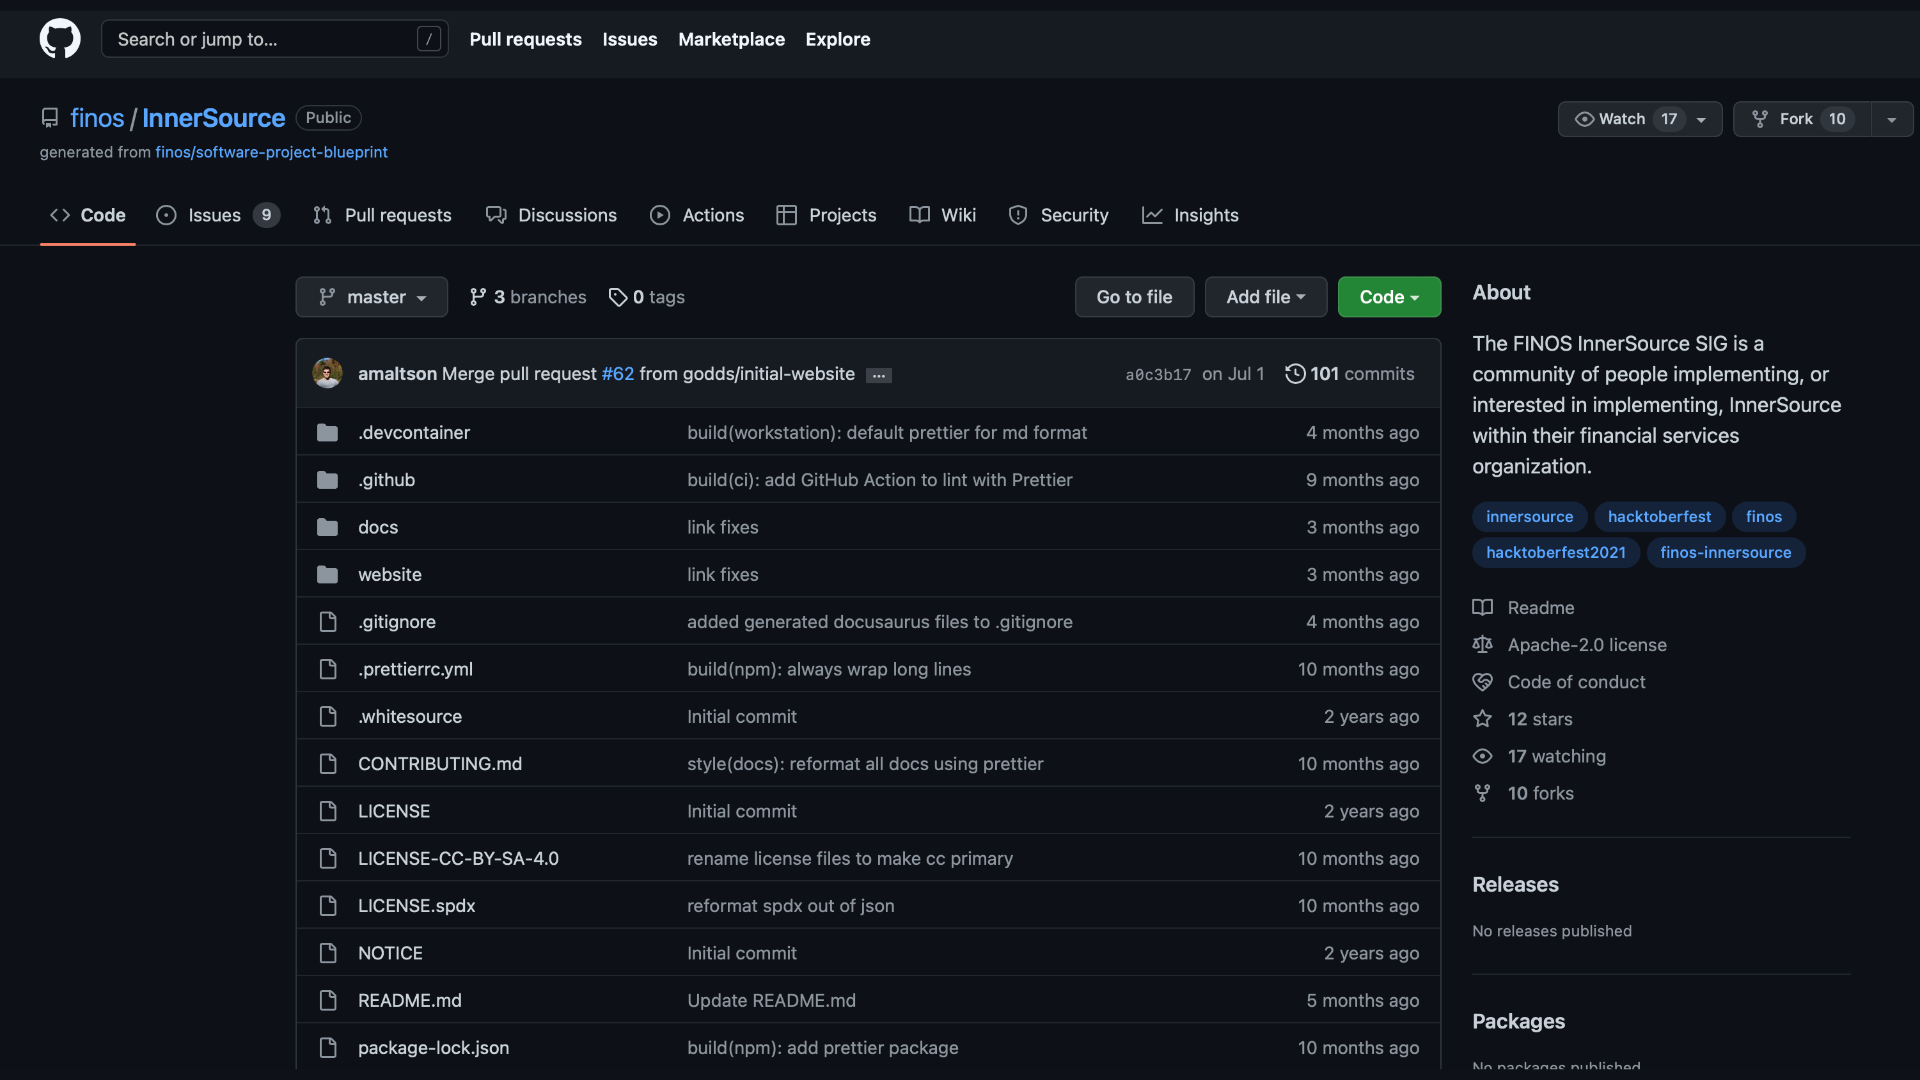Switch to the Code tab
This screenshot has width=1920, height=1080.
click(x=88, y=215)
